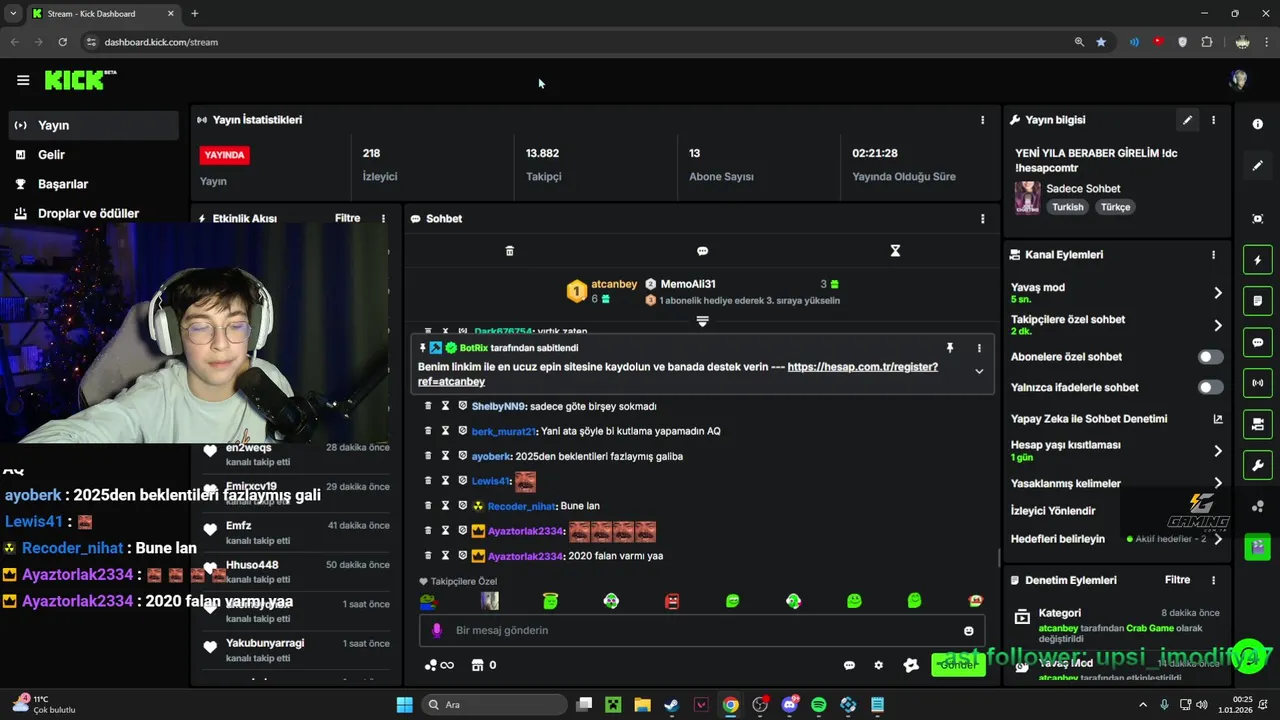Open the profile avatar menu
The width and height of the screenshot is (1280, 720).
click(x=1238, y=80)
